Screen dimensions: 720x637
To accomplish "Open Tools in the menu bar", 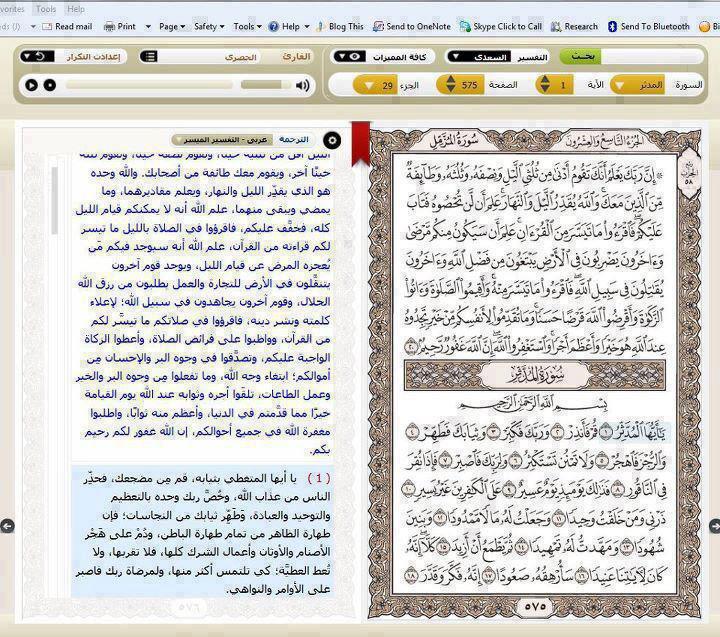I will (45, 9).
